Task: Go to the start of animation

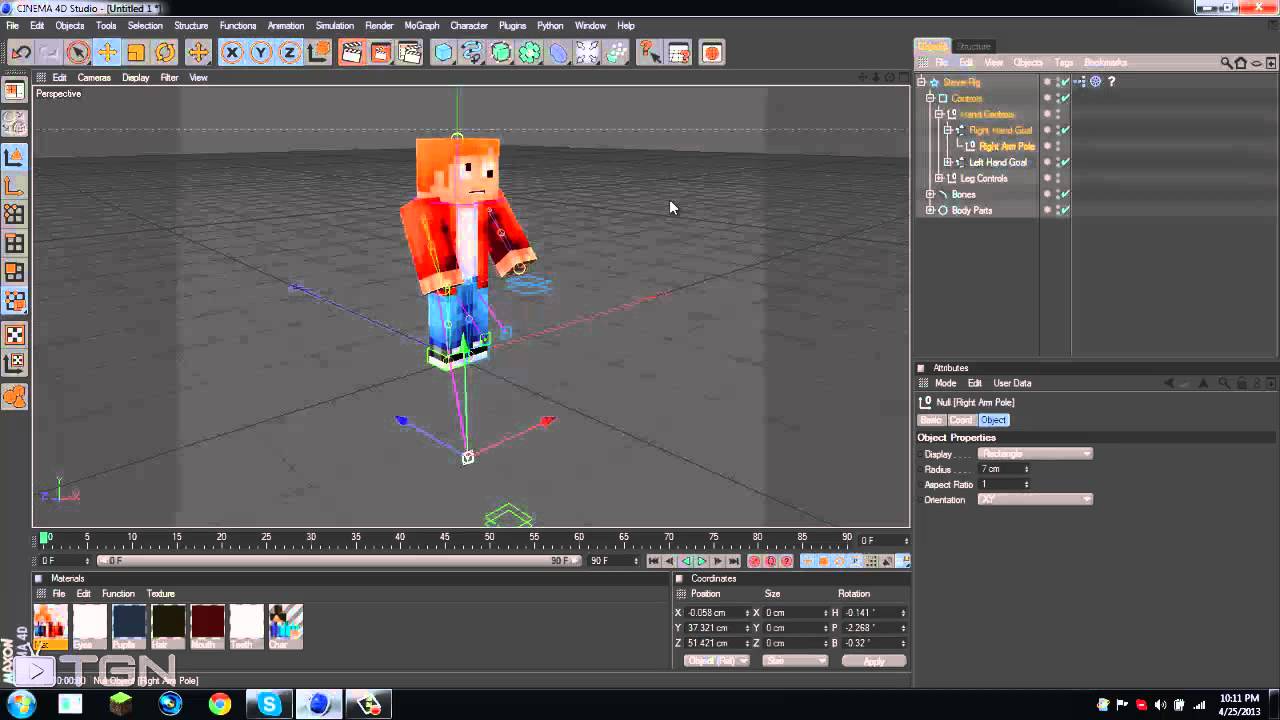Action: point(653,561)
